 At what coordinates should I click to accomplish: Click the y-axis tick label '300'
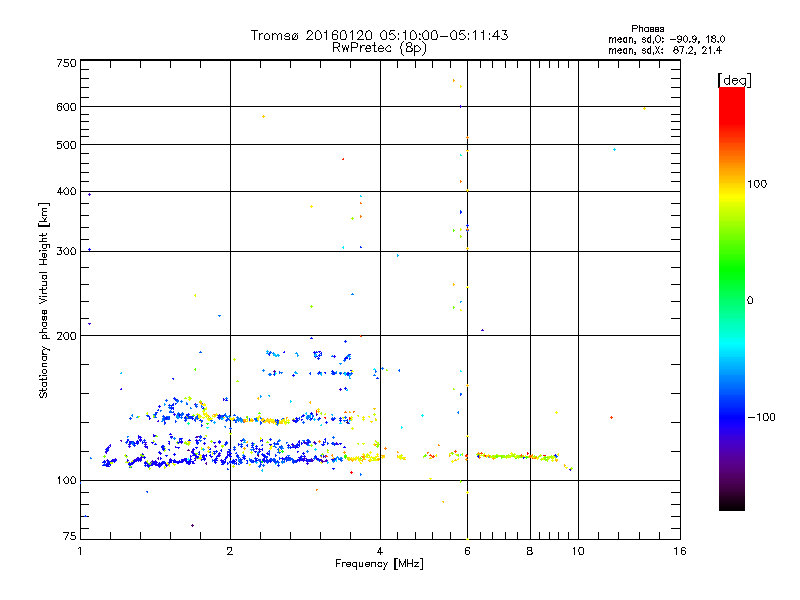pos(66,251)
